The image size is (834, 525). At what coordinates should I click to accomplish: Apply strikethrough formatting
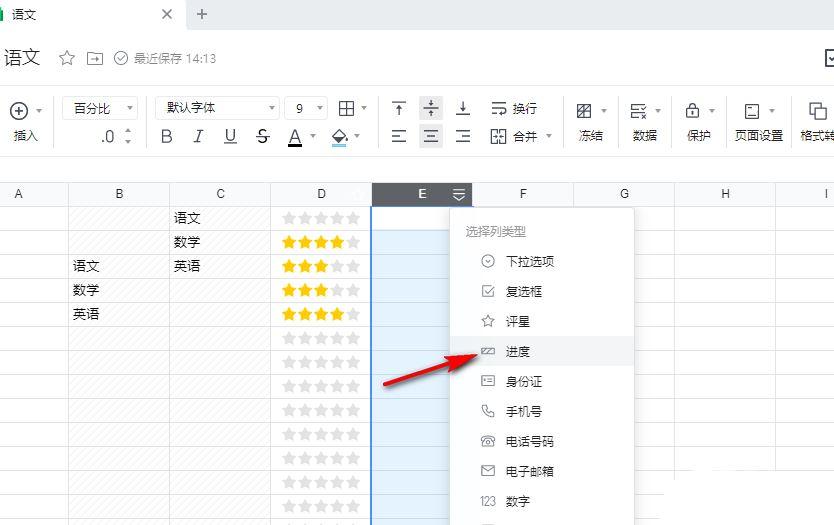262,136
